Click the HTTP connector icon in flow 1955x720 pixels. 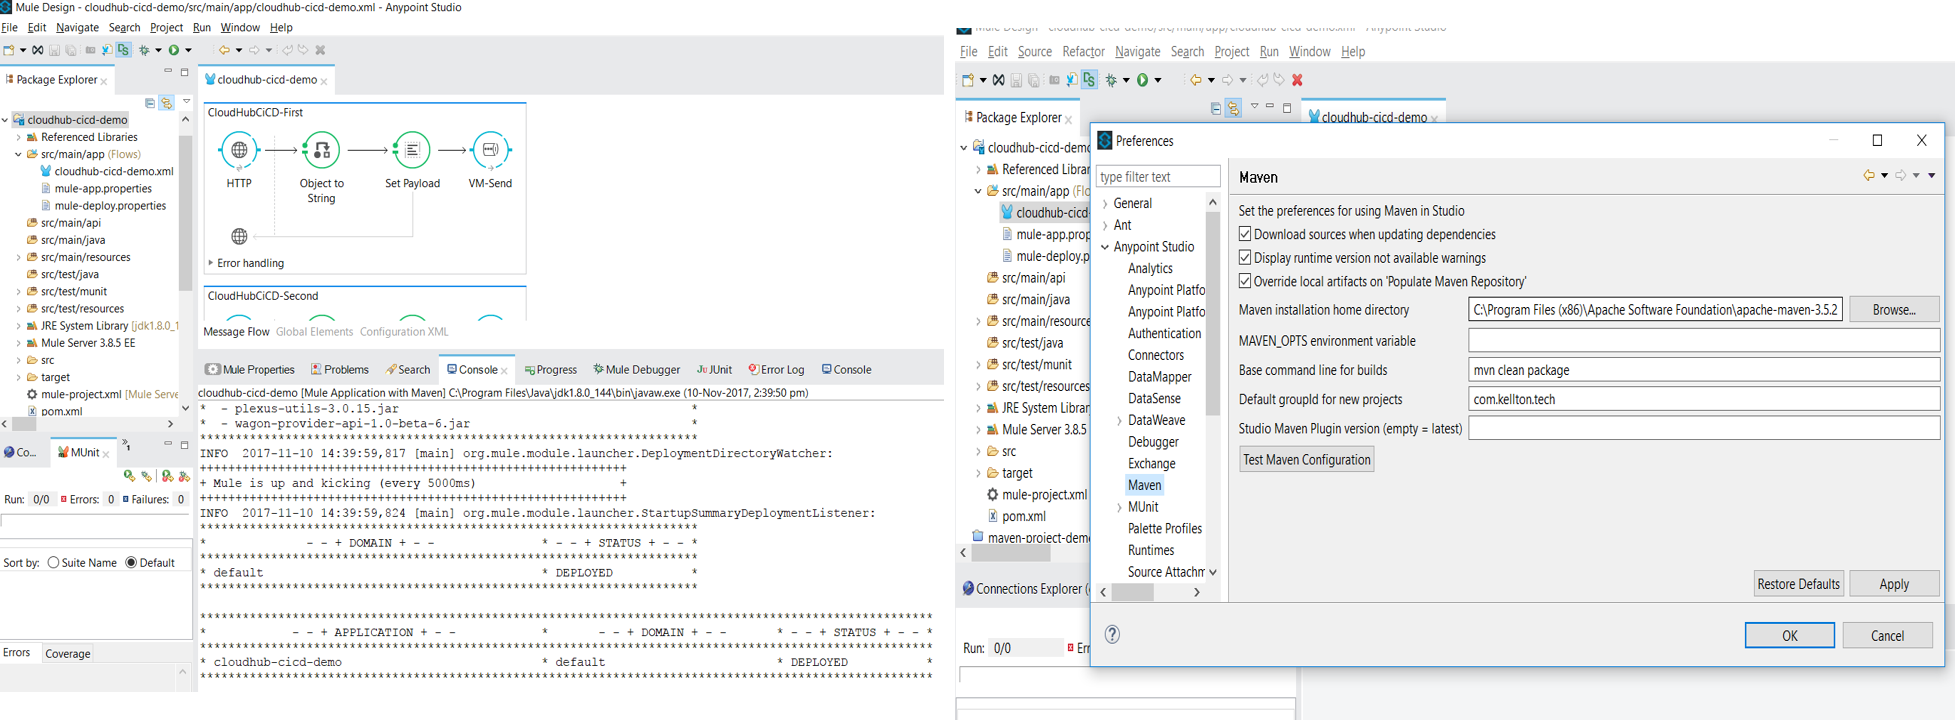pos(239,151)
